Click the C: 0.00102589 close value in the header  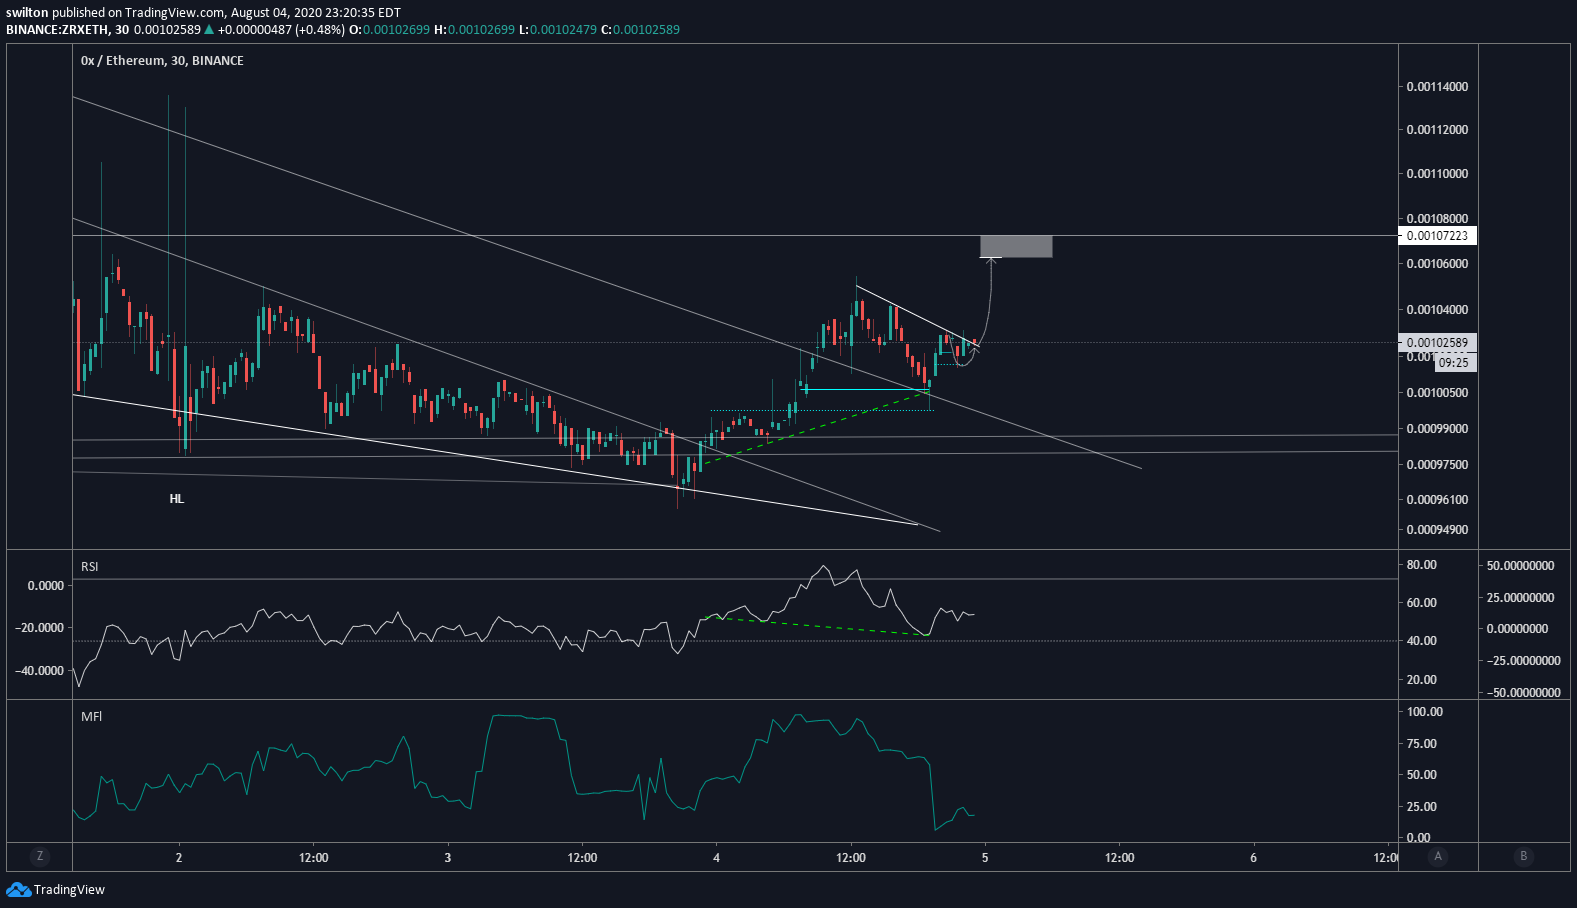[640, 29]
